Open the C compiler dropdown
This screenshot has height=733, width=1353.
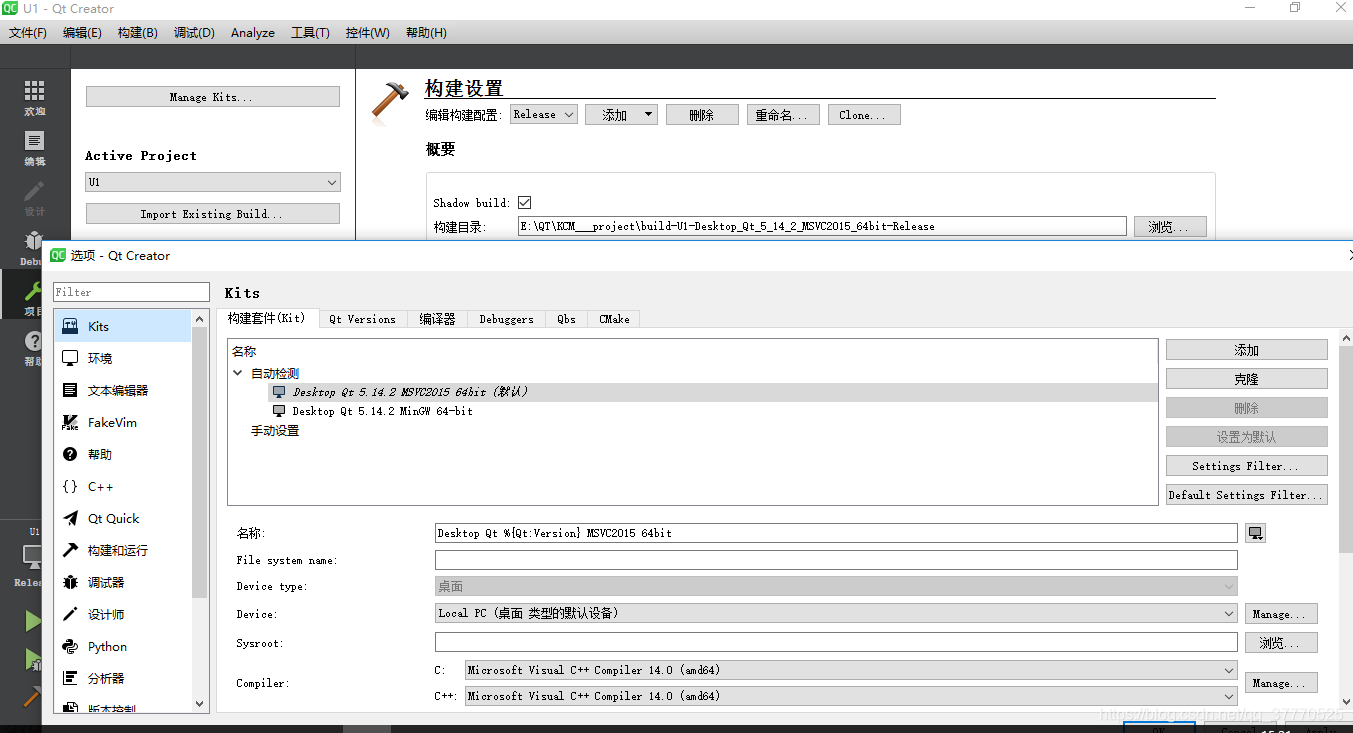click(850, 670)
